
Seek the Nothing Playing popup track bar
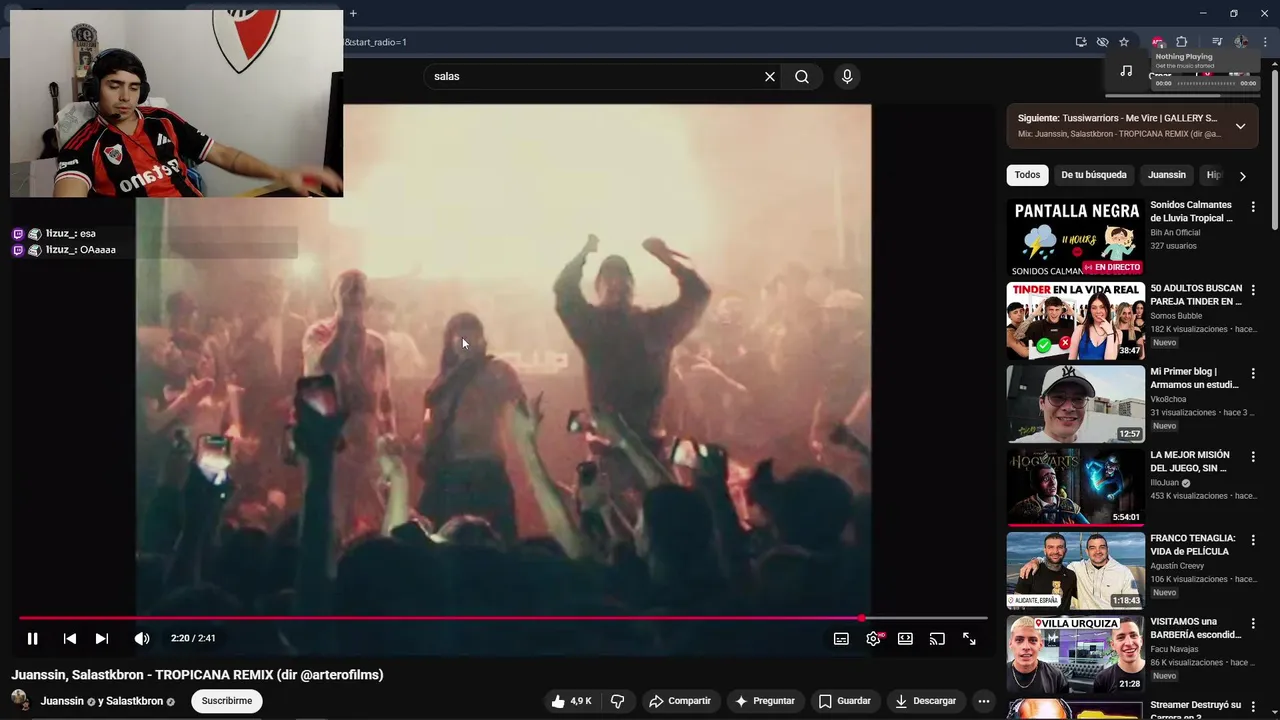click(x=1205, y=83)
